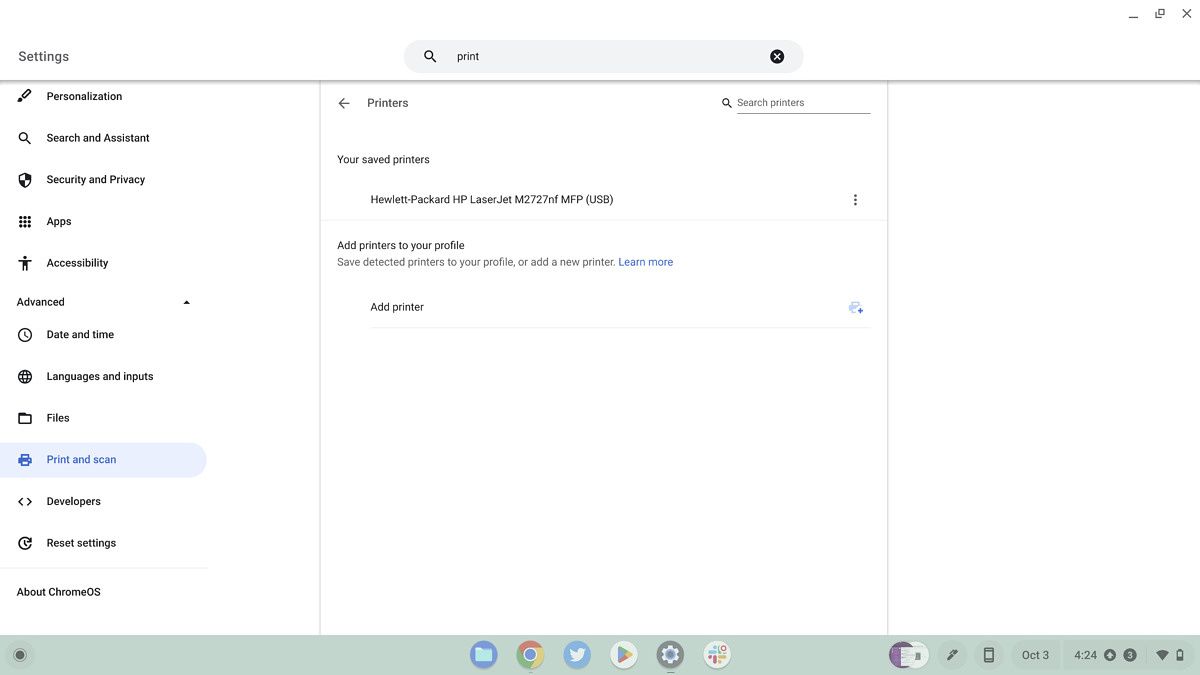Open the clock in the status area

click(x=1088, y=654)
